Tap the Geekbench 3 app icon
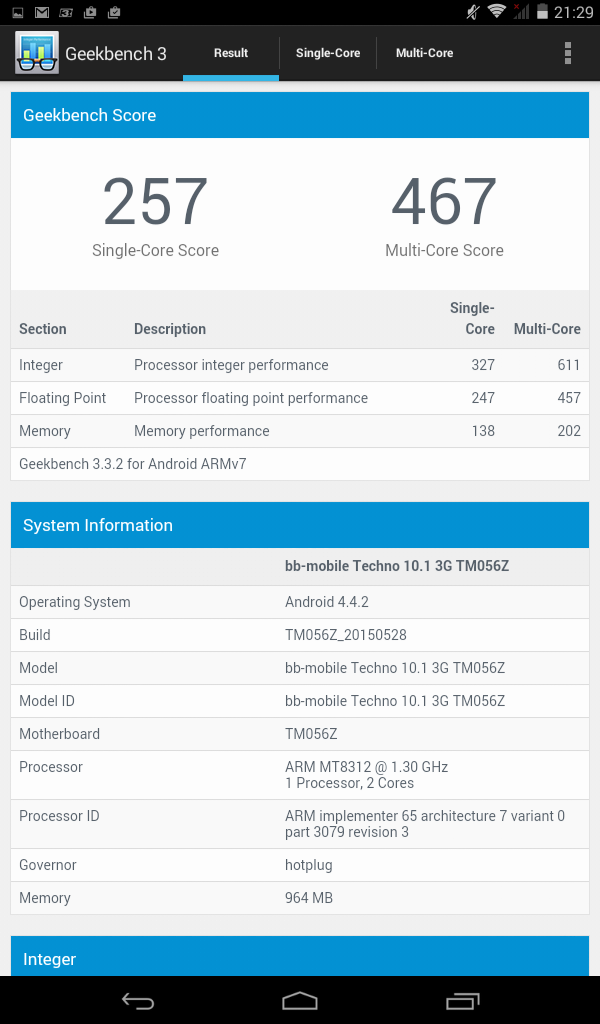Viewport: 600px width, 1024px height. [37, 53]
